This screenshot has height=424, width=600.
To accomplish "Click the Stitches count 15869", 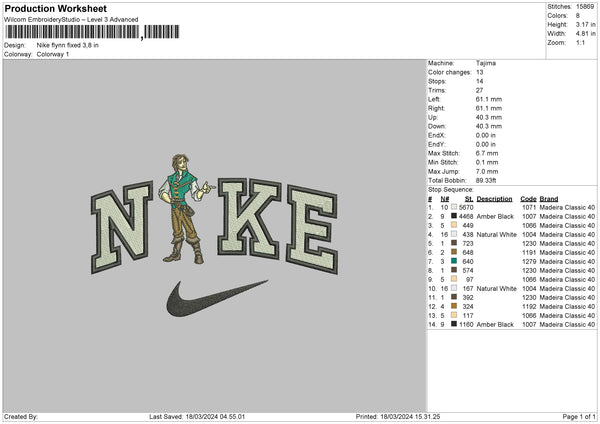I will click(x=585, y=6).
